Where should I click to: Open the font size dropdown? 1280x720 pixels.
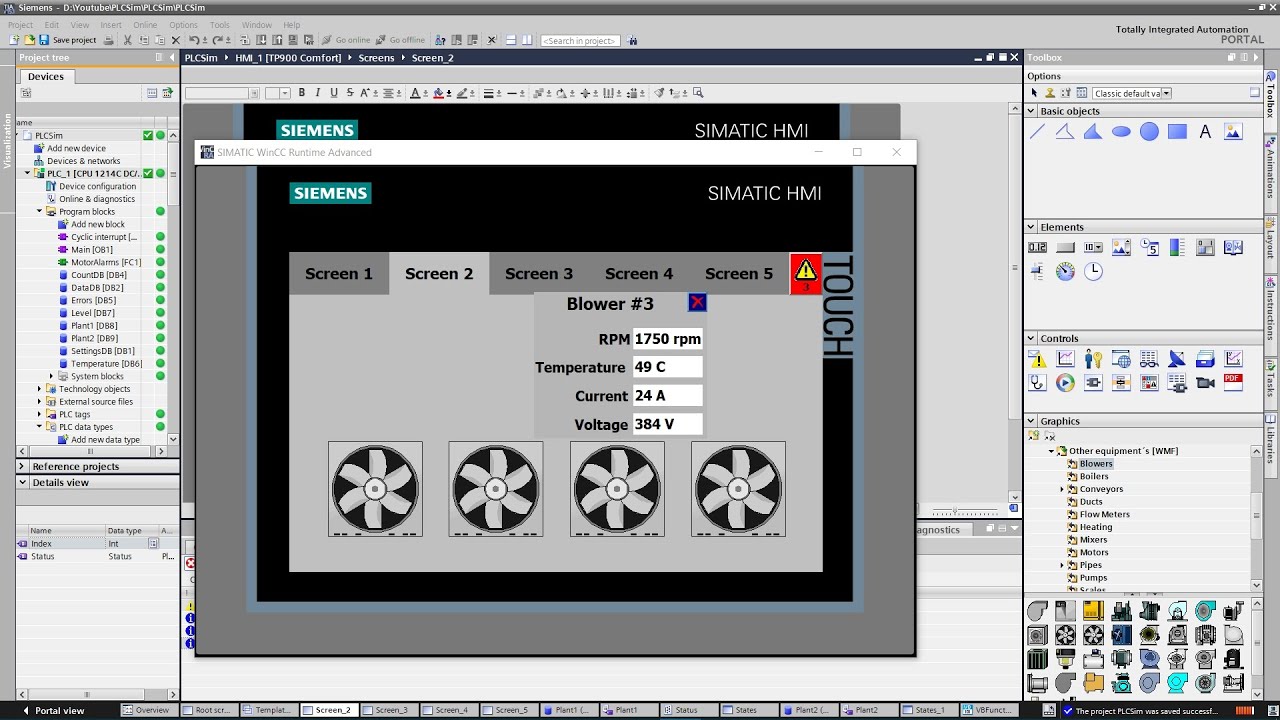[285, 93]
